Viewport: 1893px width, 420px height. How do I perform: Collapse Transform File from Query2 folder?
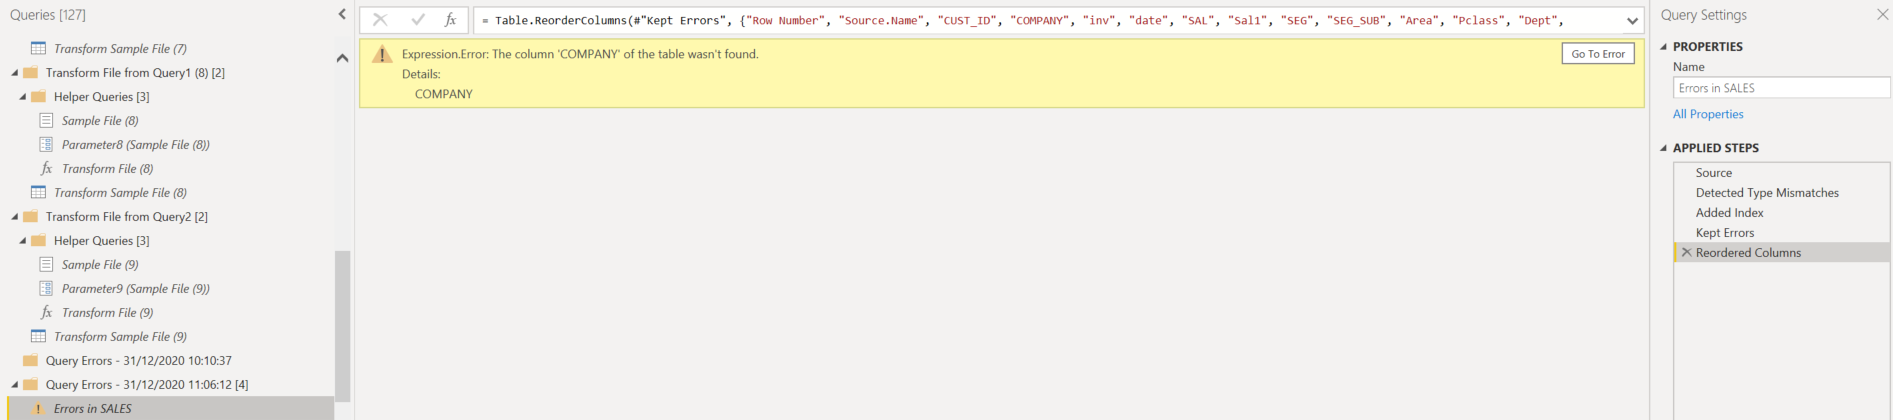click(x=15, y=217)
